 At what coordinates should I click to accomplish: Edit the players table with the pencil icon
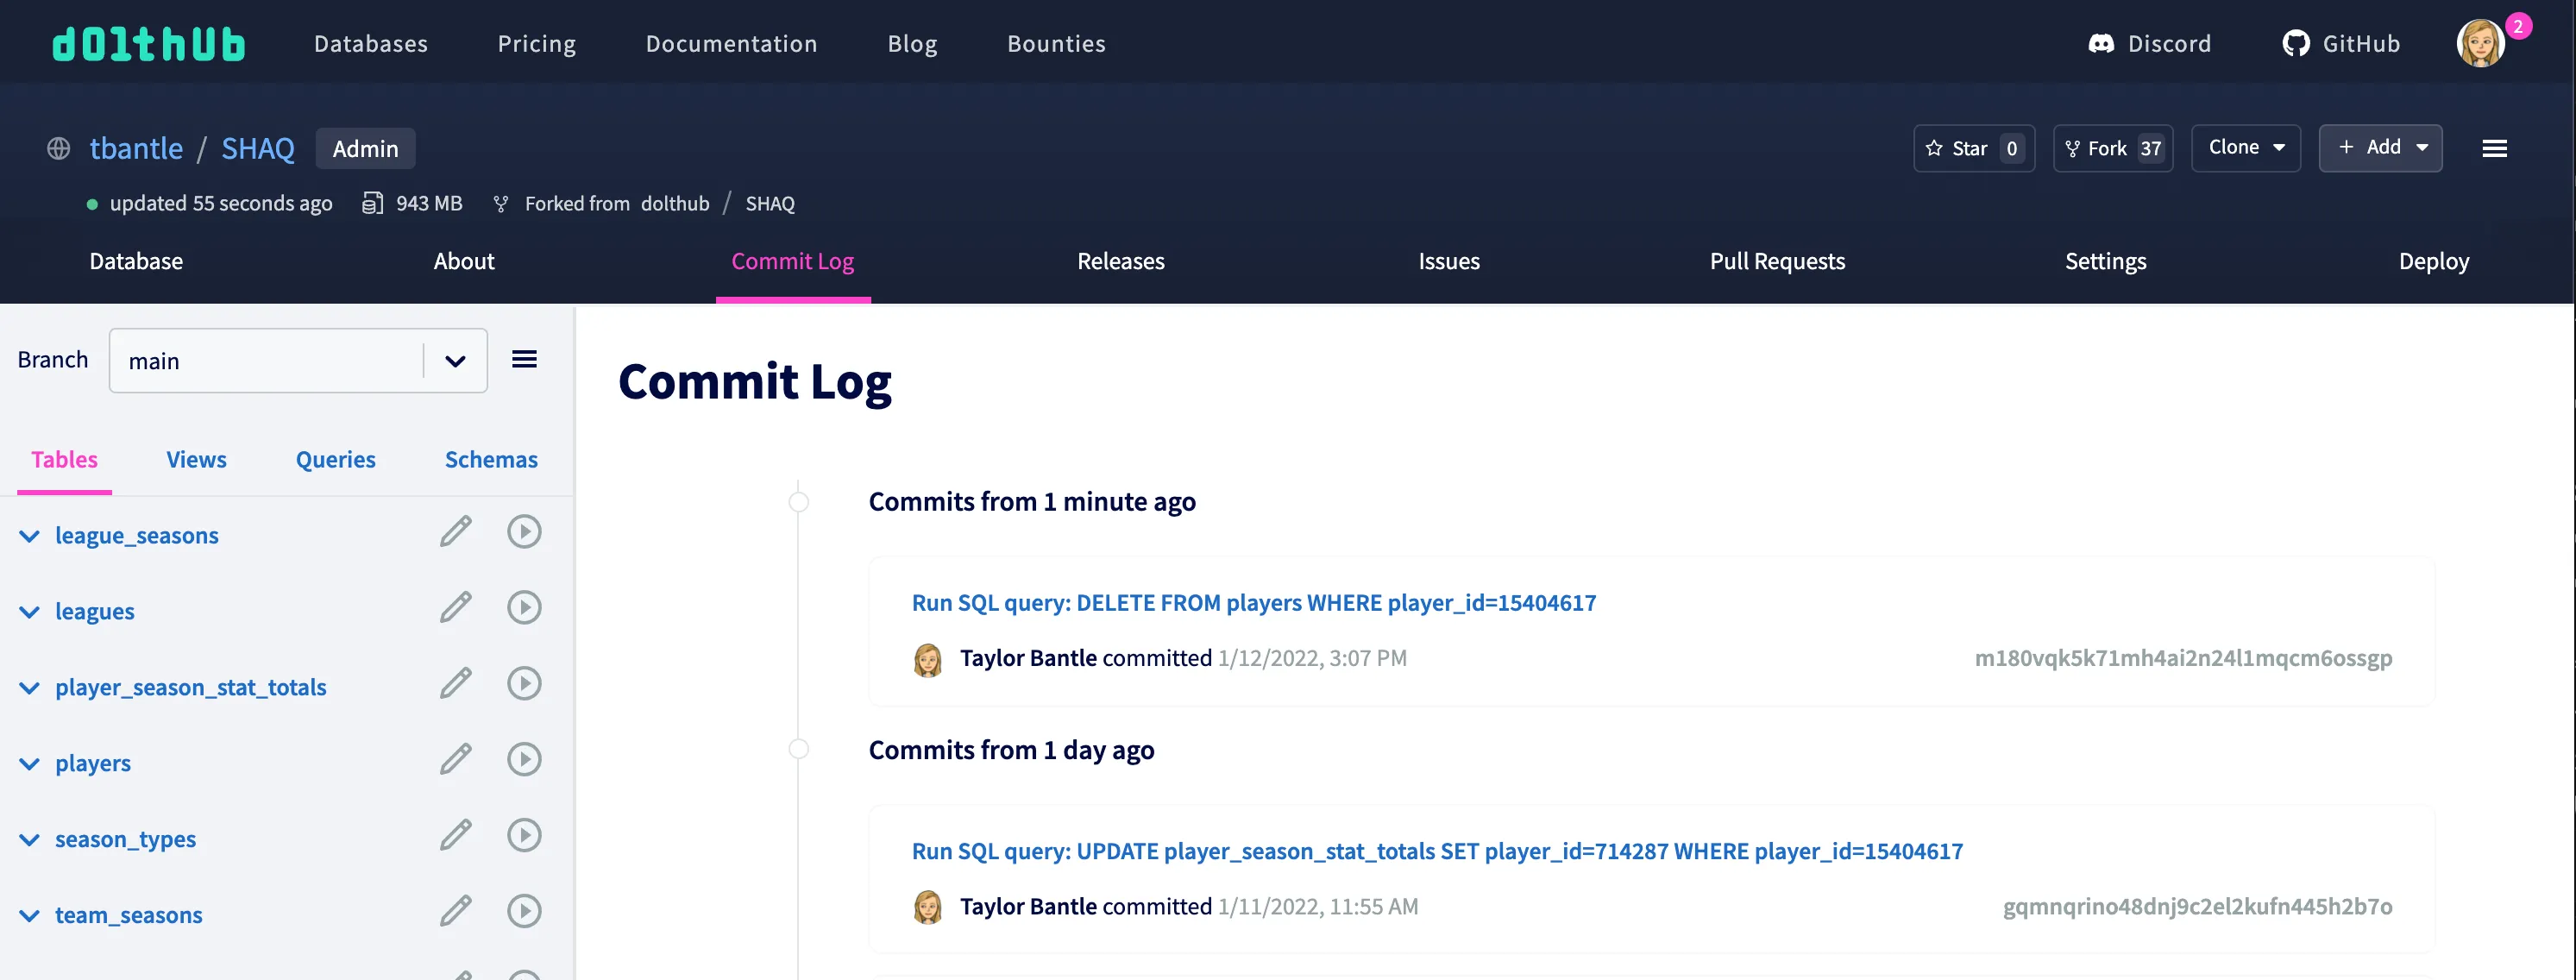(456, 758)
